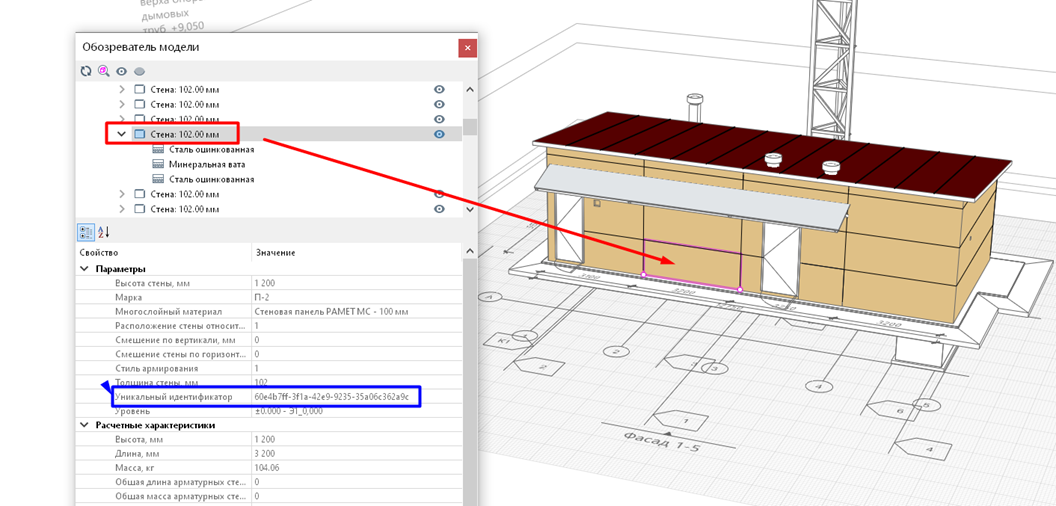Sort properties alphabetically with A-Z icon
The image size is (1056, 506).
pyautogui.click(x=104, y=232)
